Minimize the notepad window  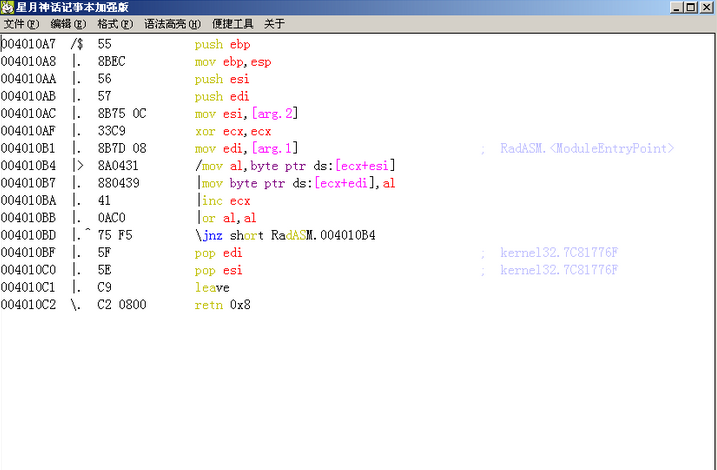click(x=677, y=7)
